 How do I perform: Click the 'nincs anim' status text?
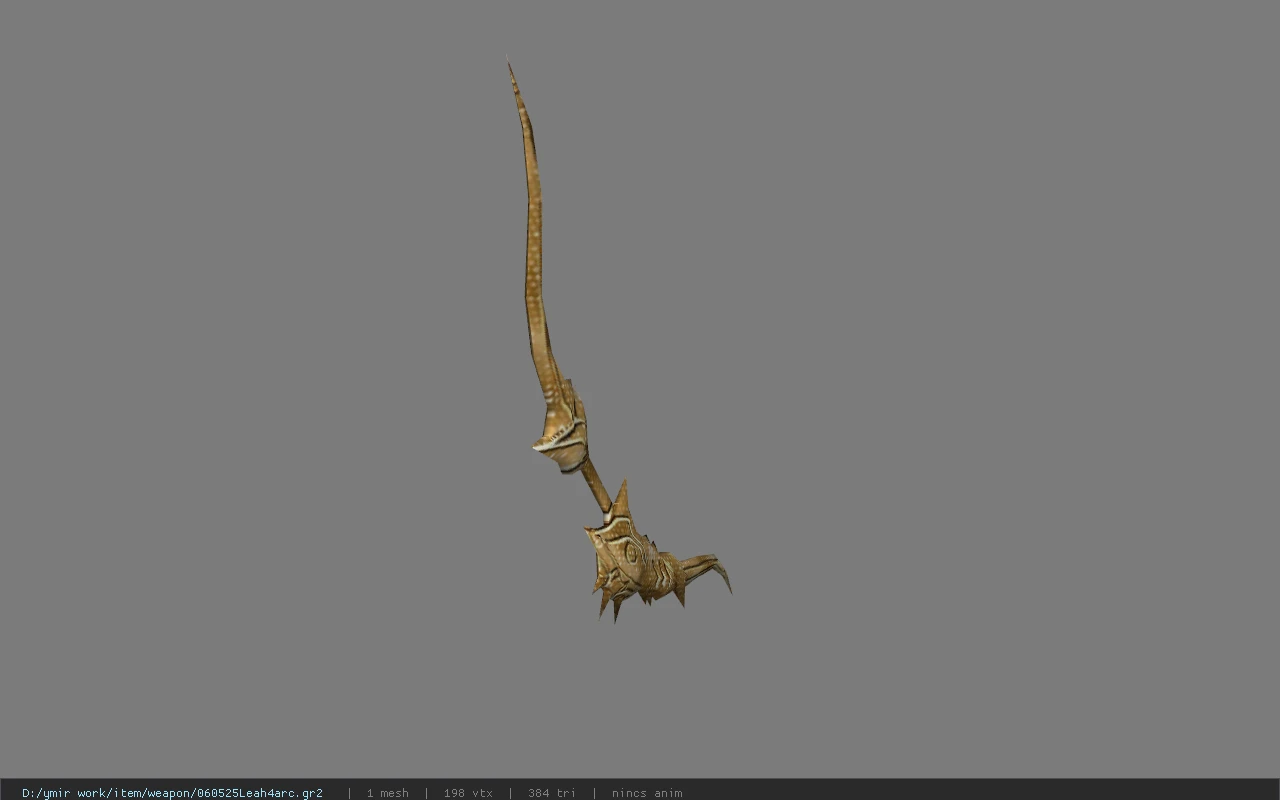click(647, 793)
